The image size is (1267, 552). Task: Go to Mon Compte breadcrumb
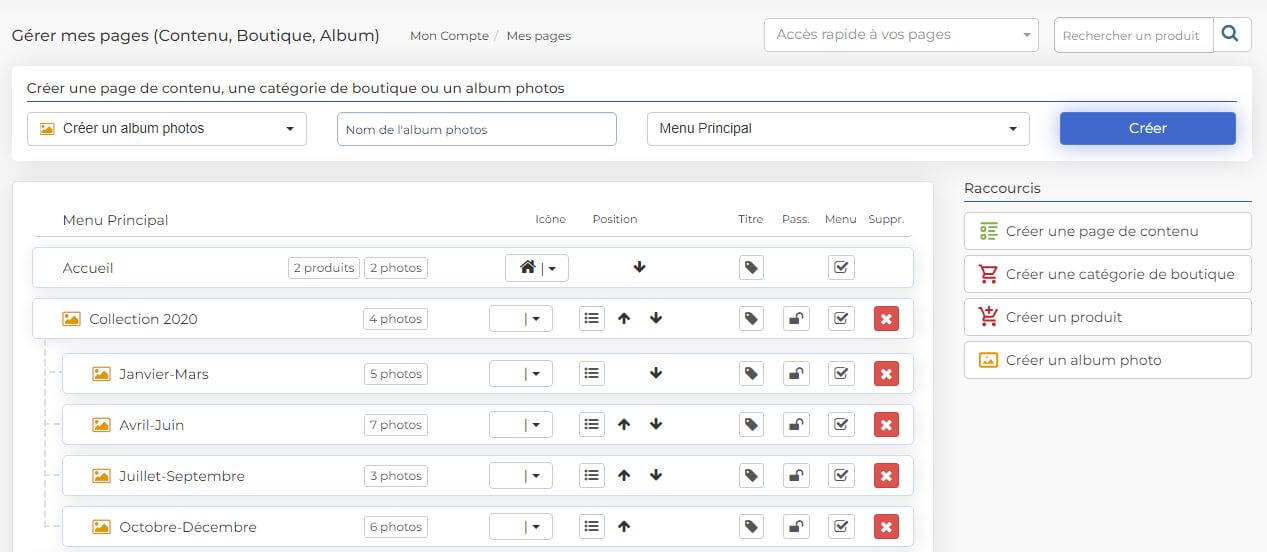[x=448, y=36]
